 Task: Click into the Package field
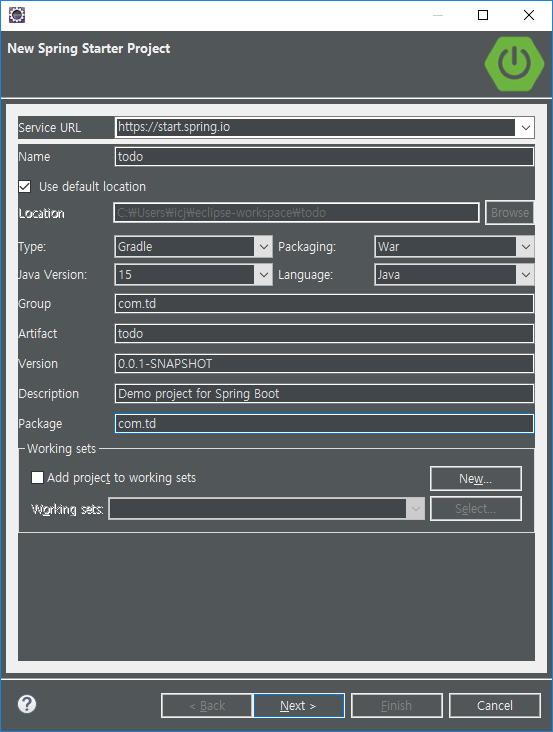click(x=324, y=423)
